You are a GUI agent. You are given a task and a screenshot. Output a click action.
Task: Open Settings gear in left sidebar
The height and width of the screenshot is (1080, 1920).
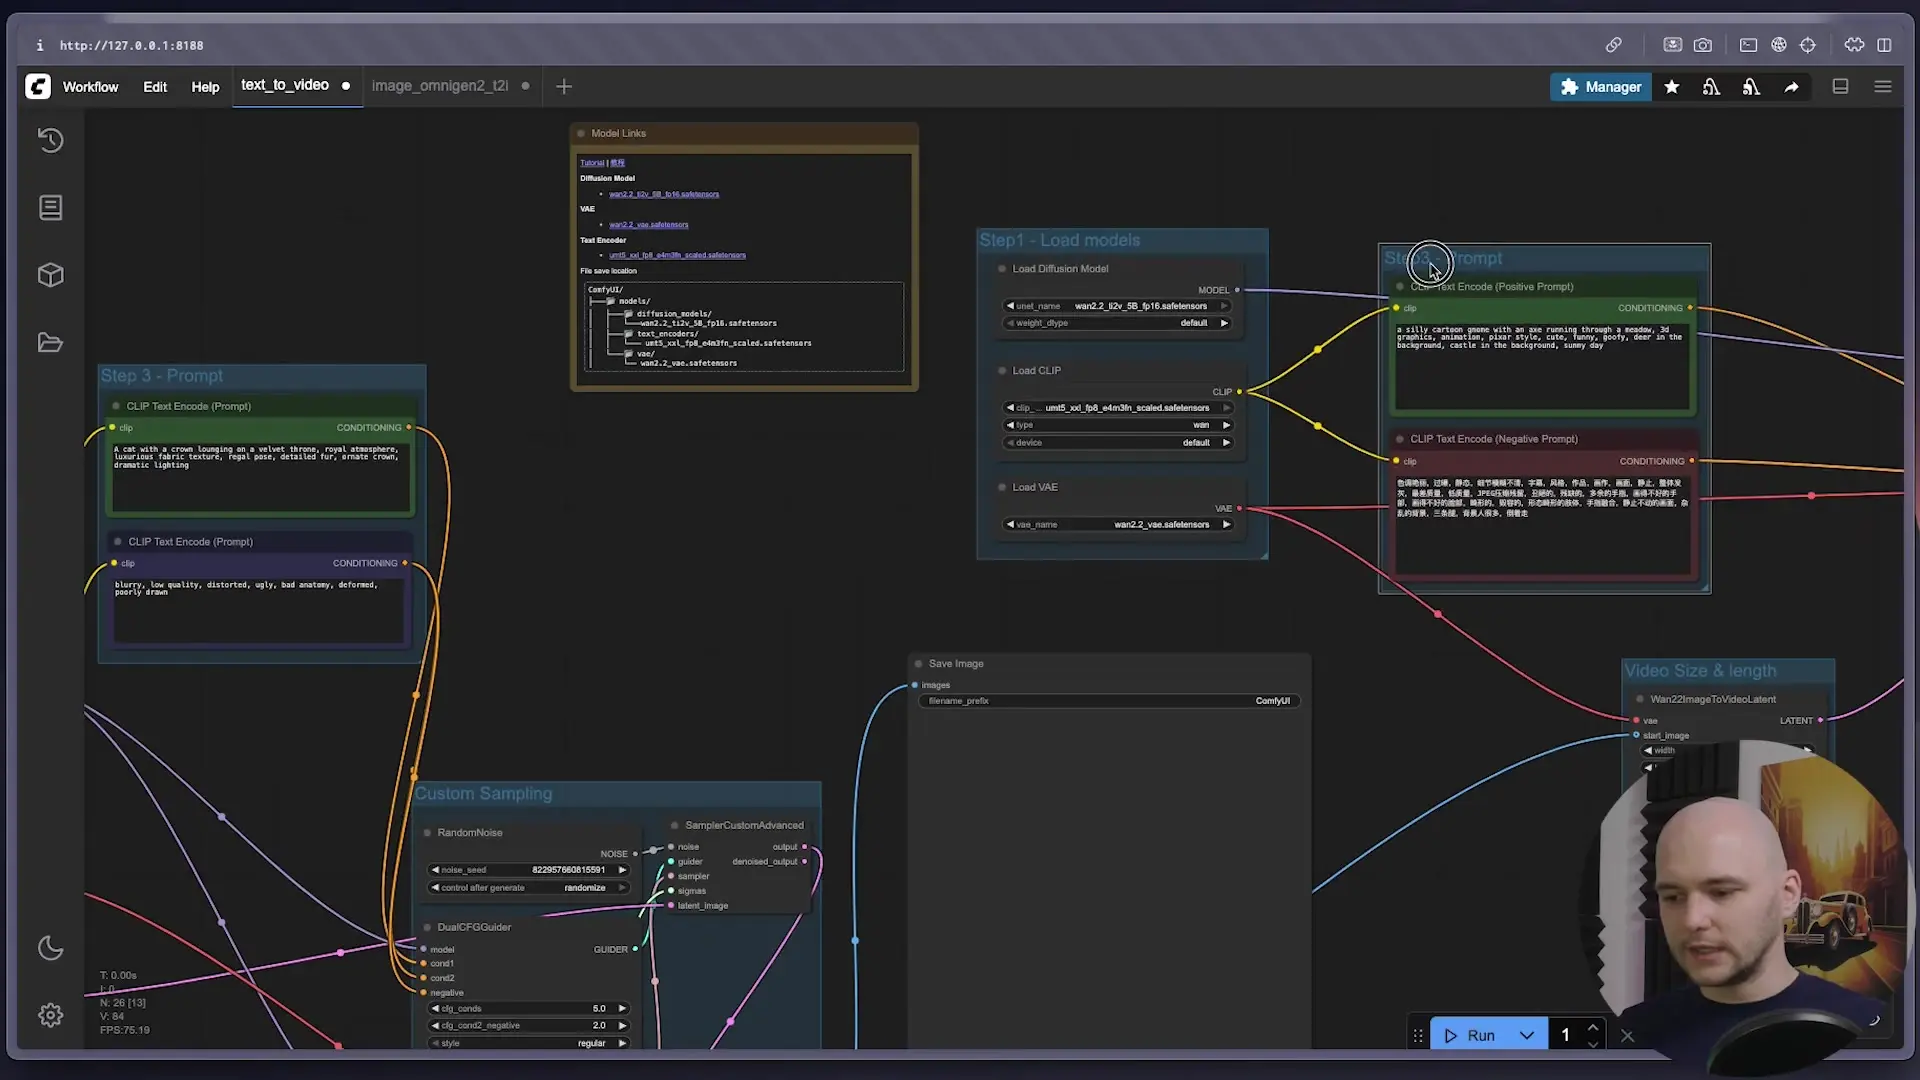(x=50, y=1015)
